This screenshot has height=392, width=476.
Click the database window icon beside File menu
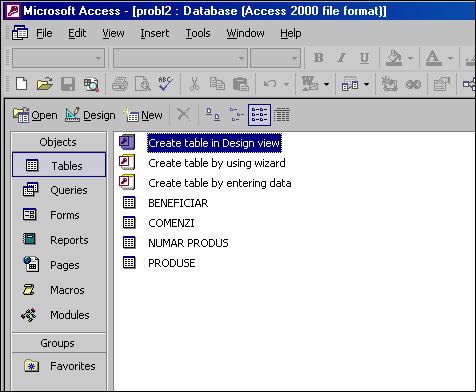pos(20,33)
